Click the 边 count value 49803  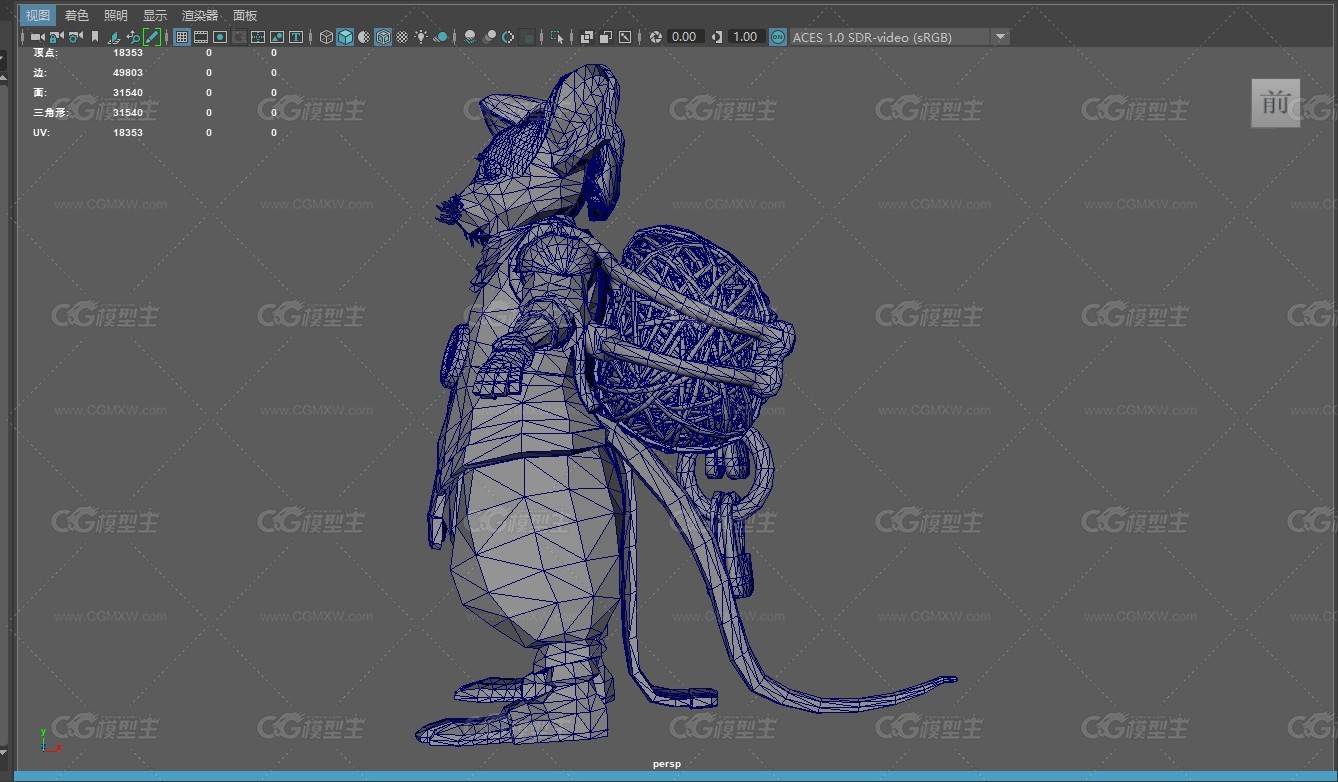(128, 72)
